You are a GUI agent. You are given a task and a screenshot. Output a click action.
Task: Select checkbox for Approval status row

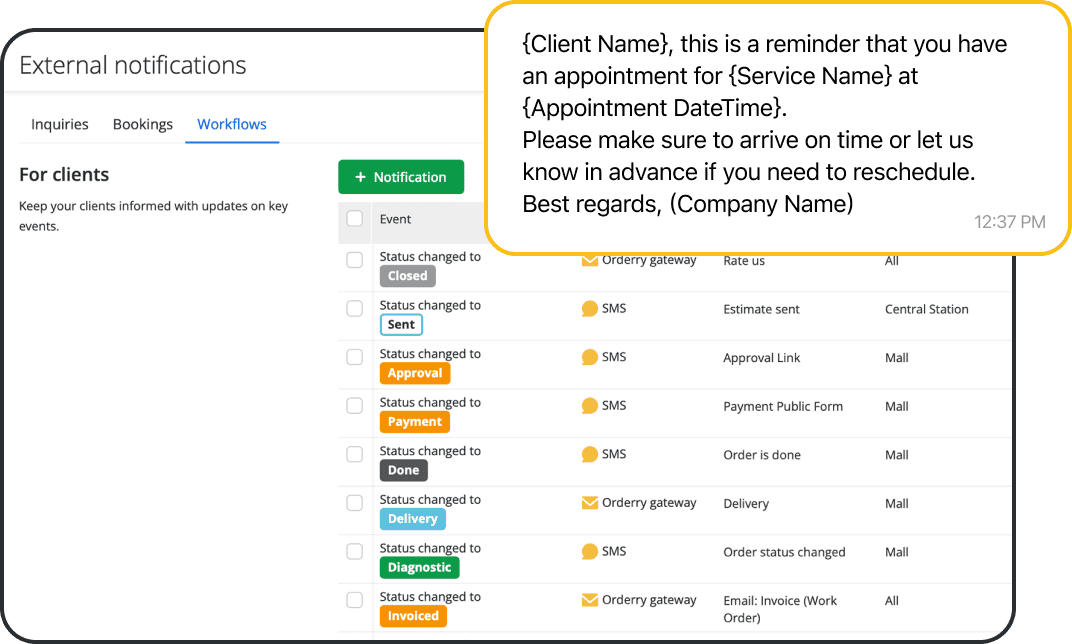point(355,357)
